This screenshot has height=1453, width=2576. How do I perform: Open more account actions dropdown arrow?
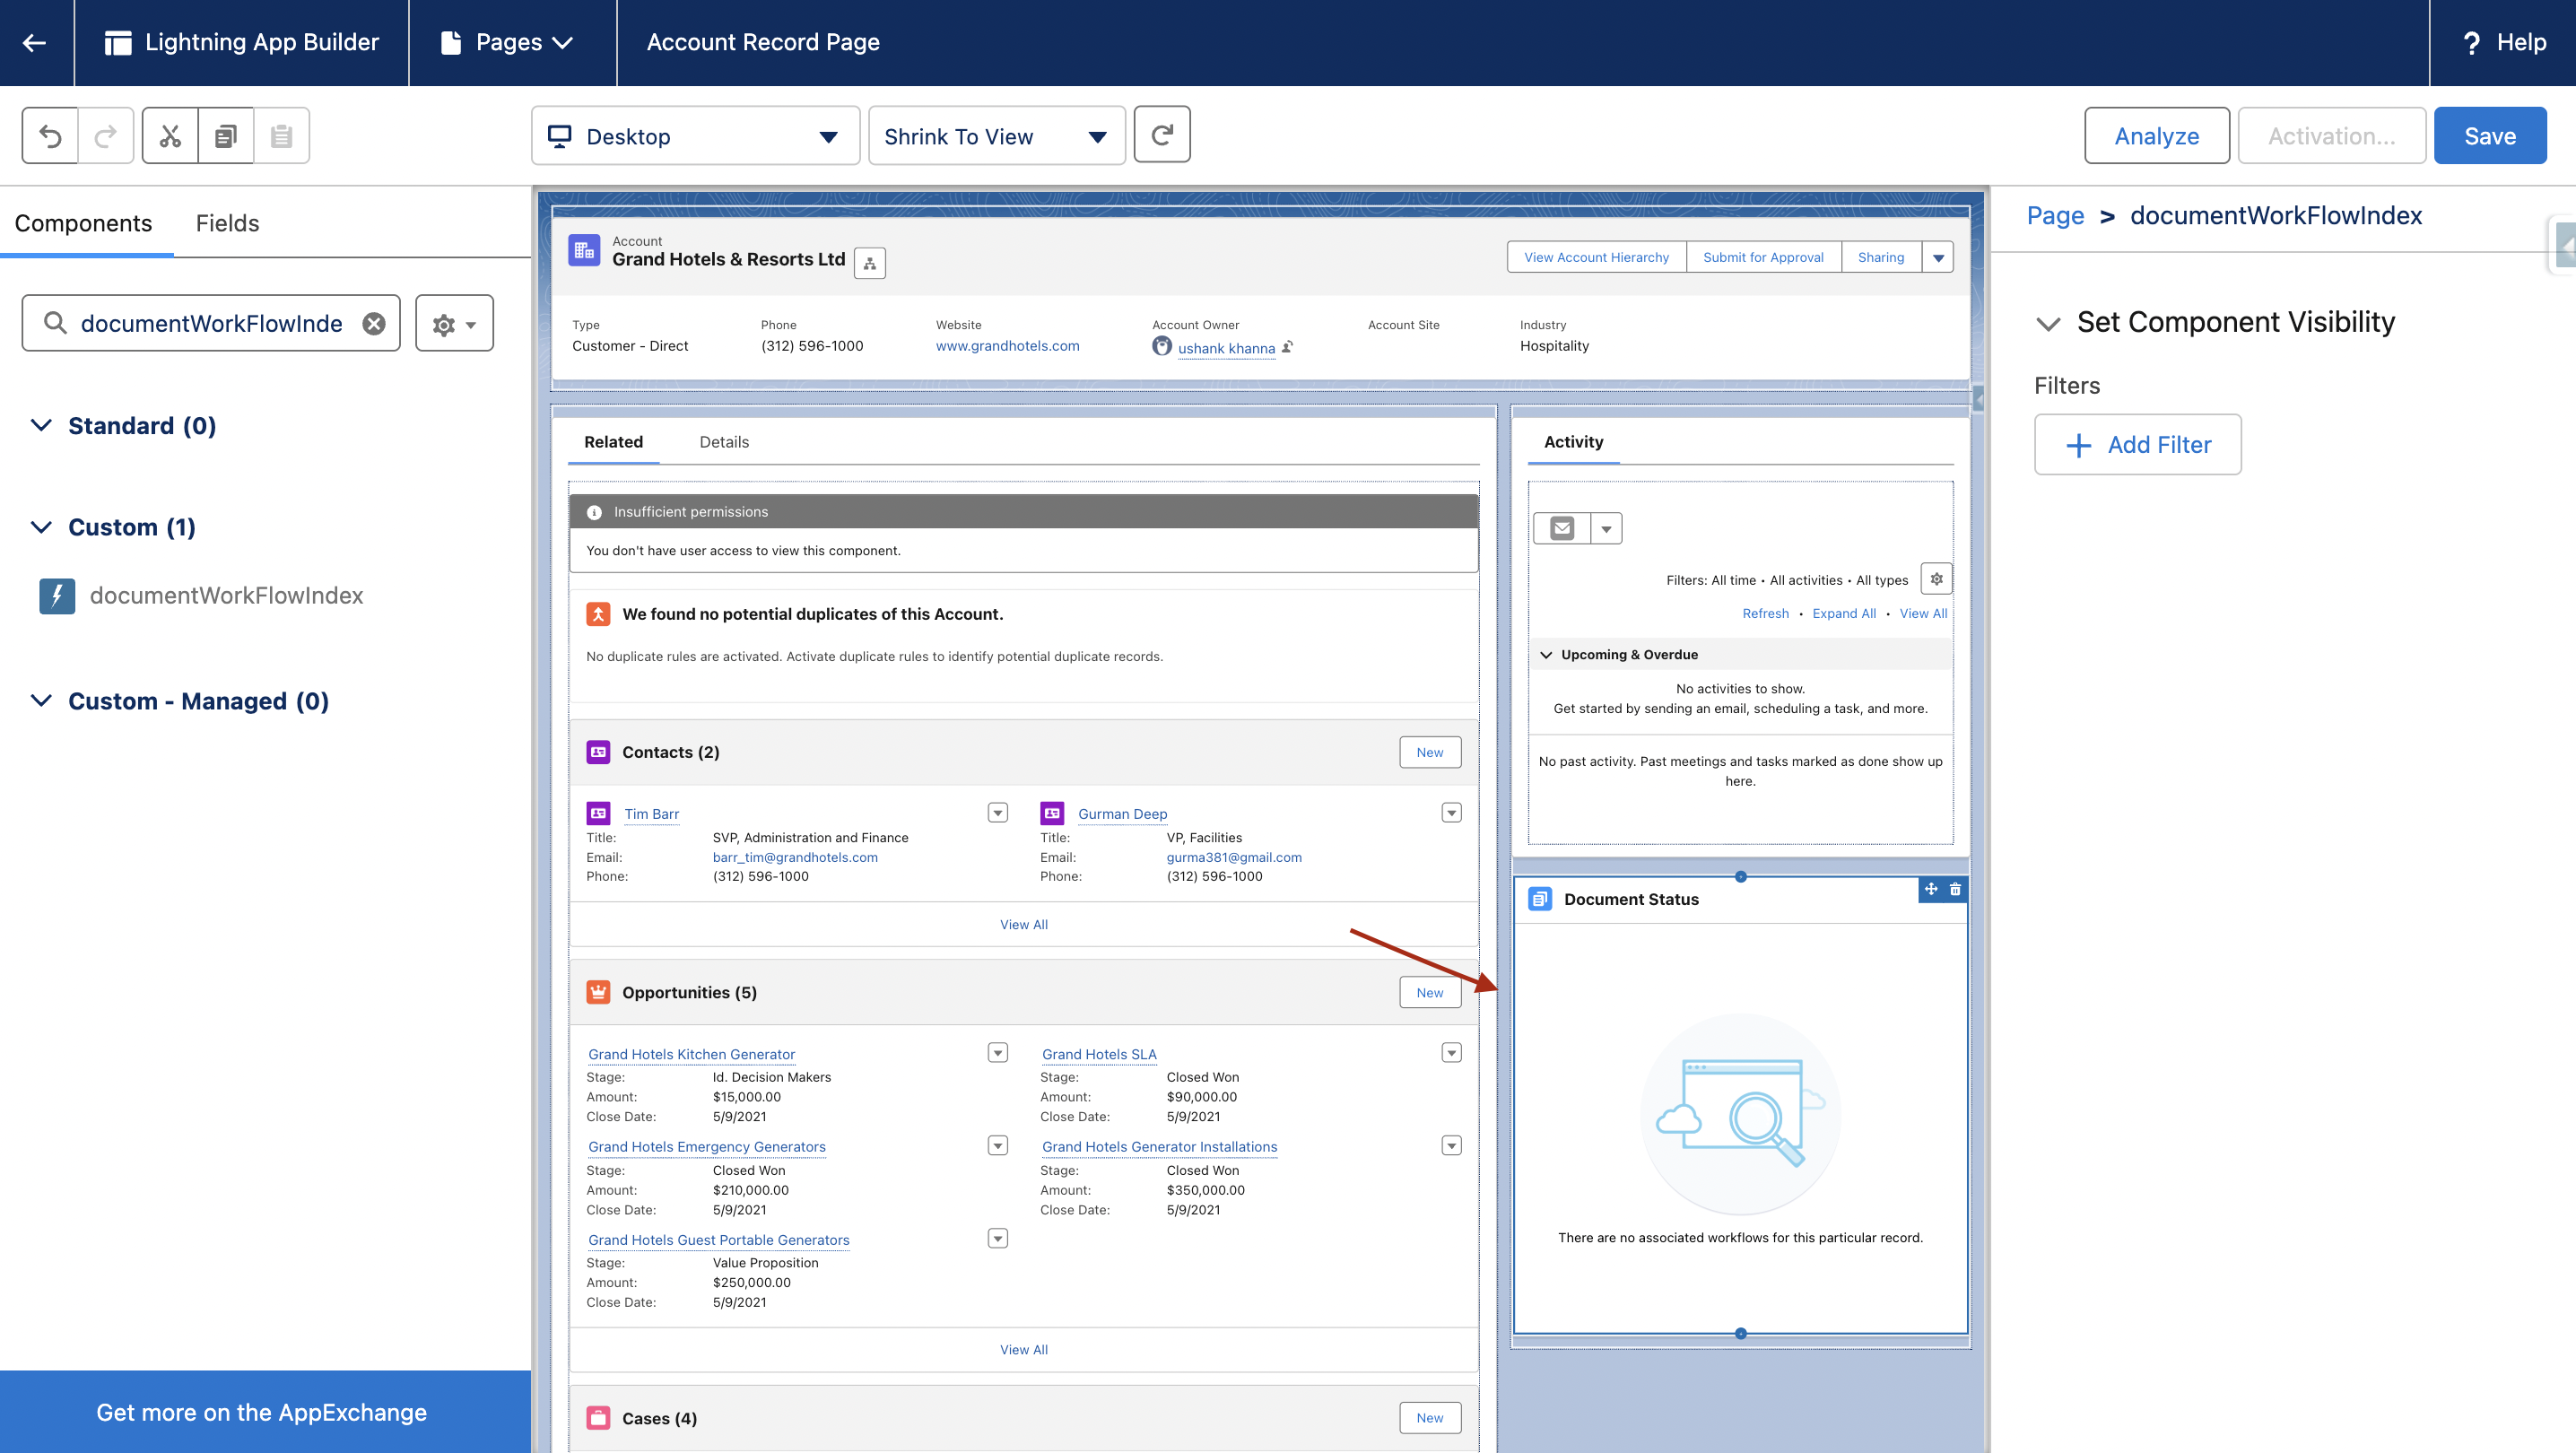pyautogui.click(x=1938, y=257)
